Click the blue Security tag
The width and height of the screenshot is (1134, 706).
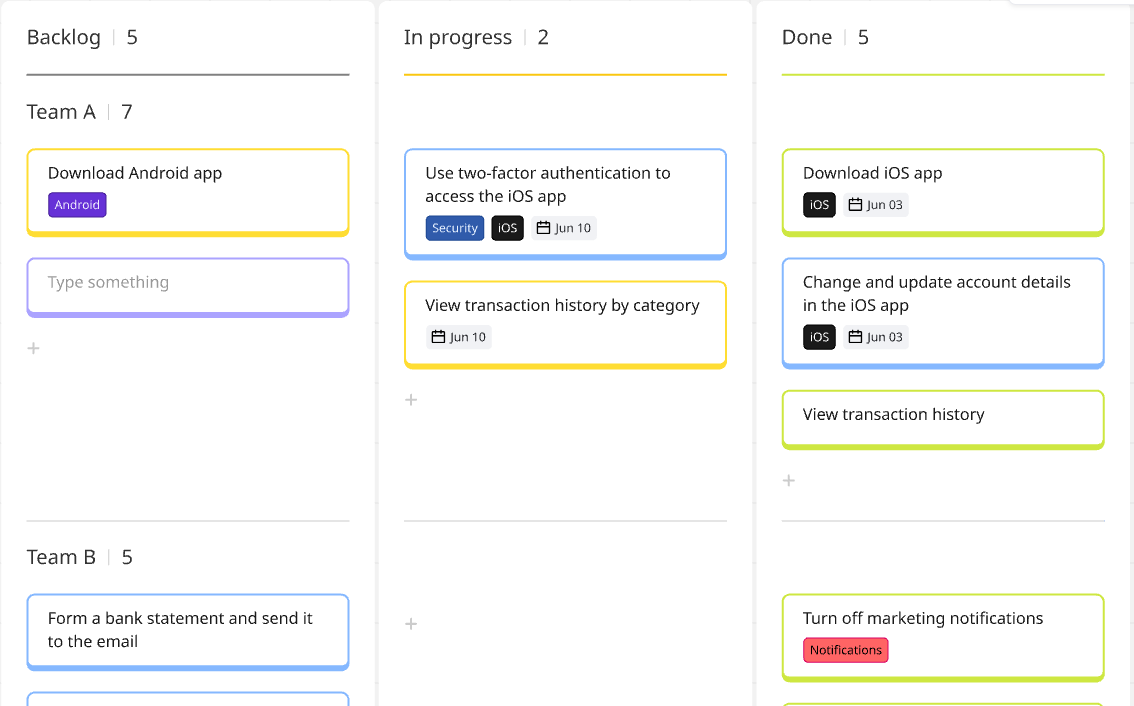[x=455, y=228]
